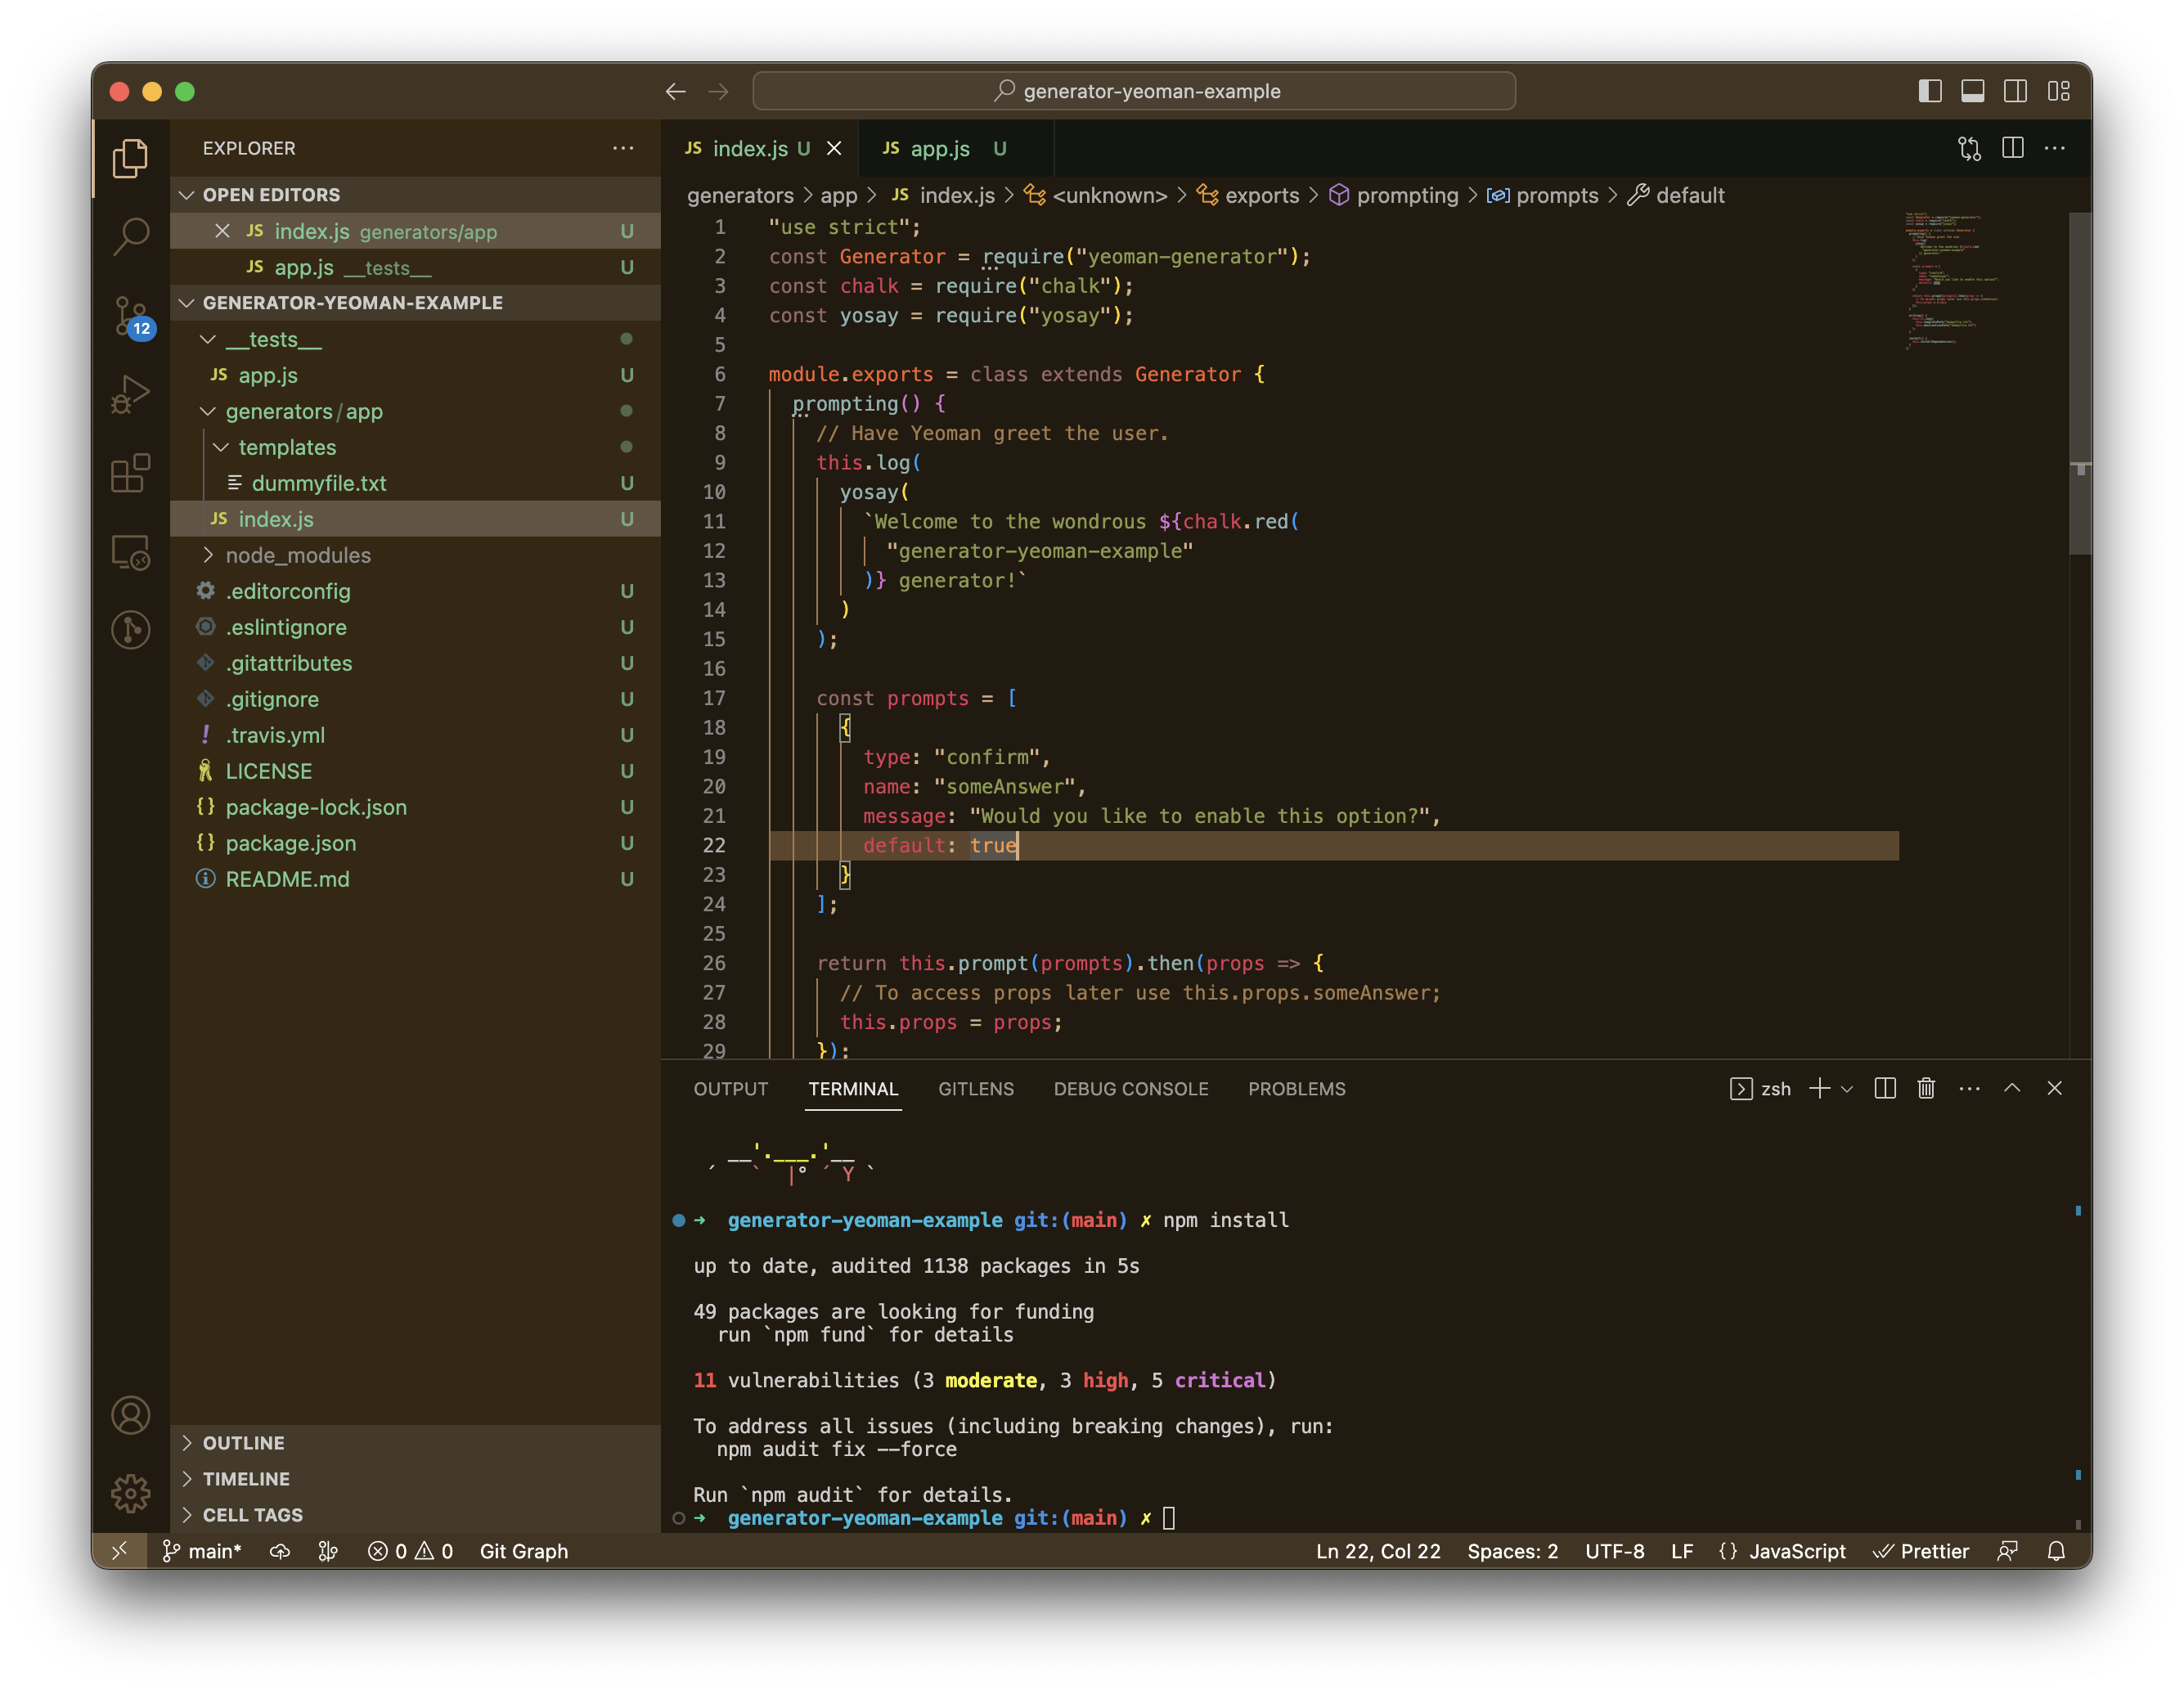
Task: Click the Open Changes compare icon
Action: pos(1969,148)
